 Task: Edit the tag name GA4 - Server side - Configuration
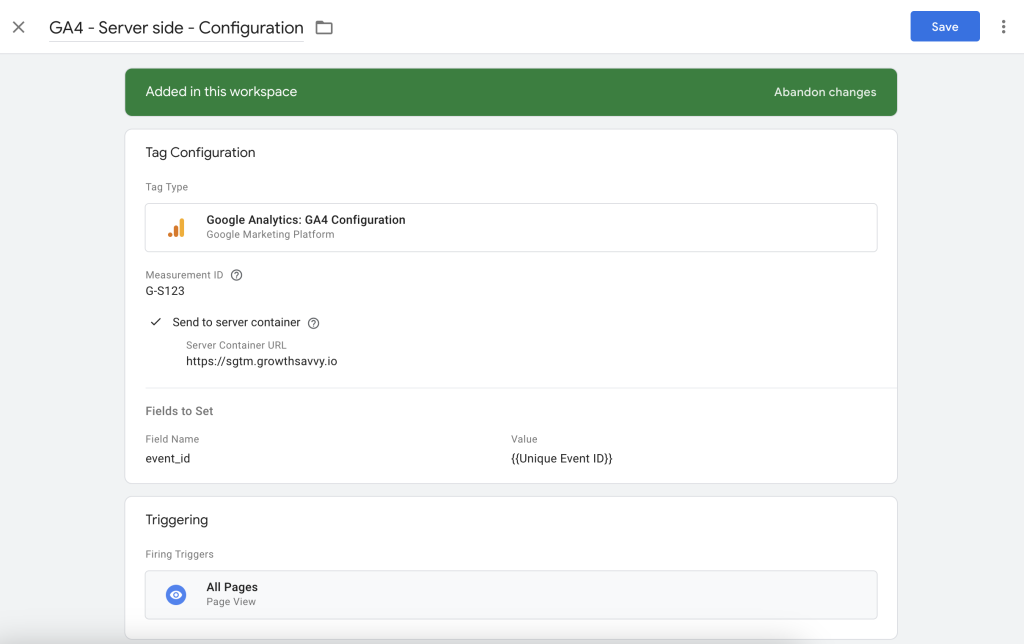pyautogui.click(x=176, y=28)
